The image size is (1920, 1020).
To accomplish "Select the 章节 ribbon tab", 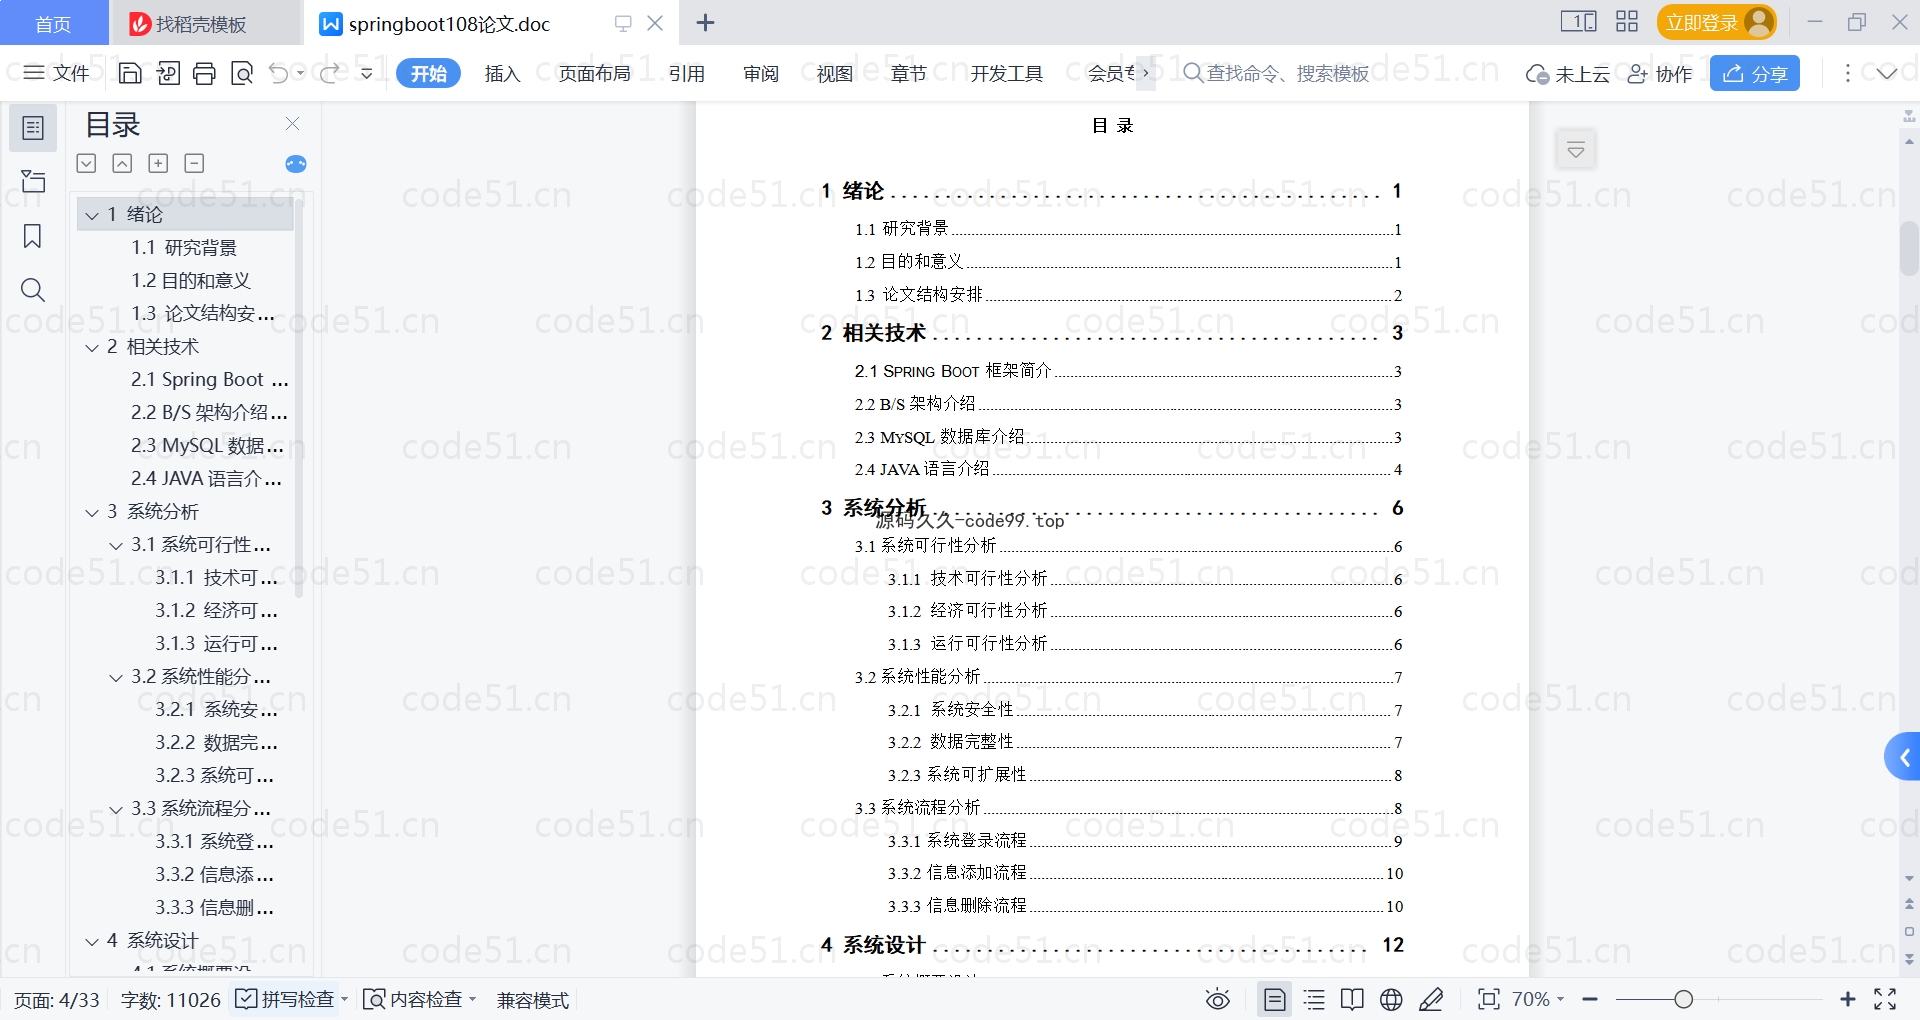I will tap(909, 73).
